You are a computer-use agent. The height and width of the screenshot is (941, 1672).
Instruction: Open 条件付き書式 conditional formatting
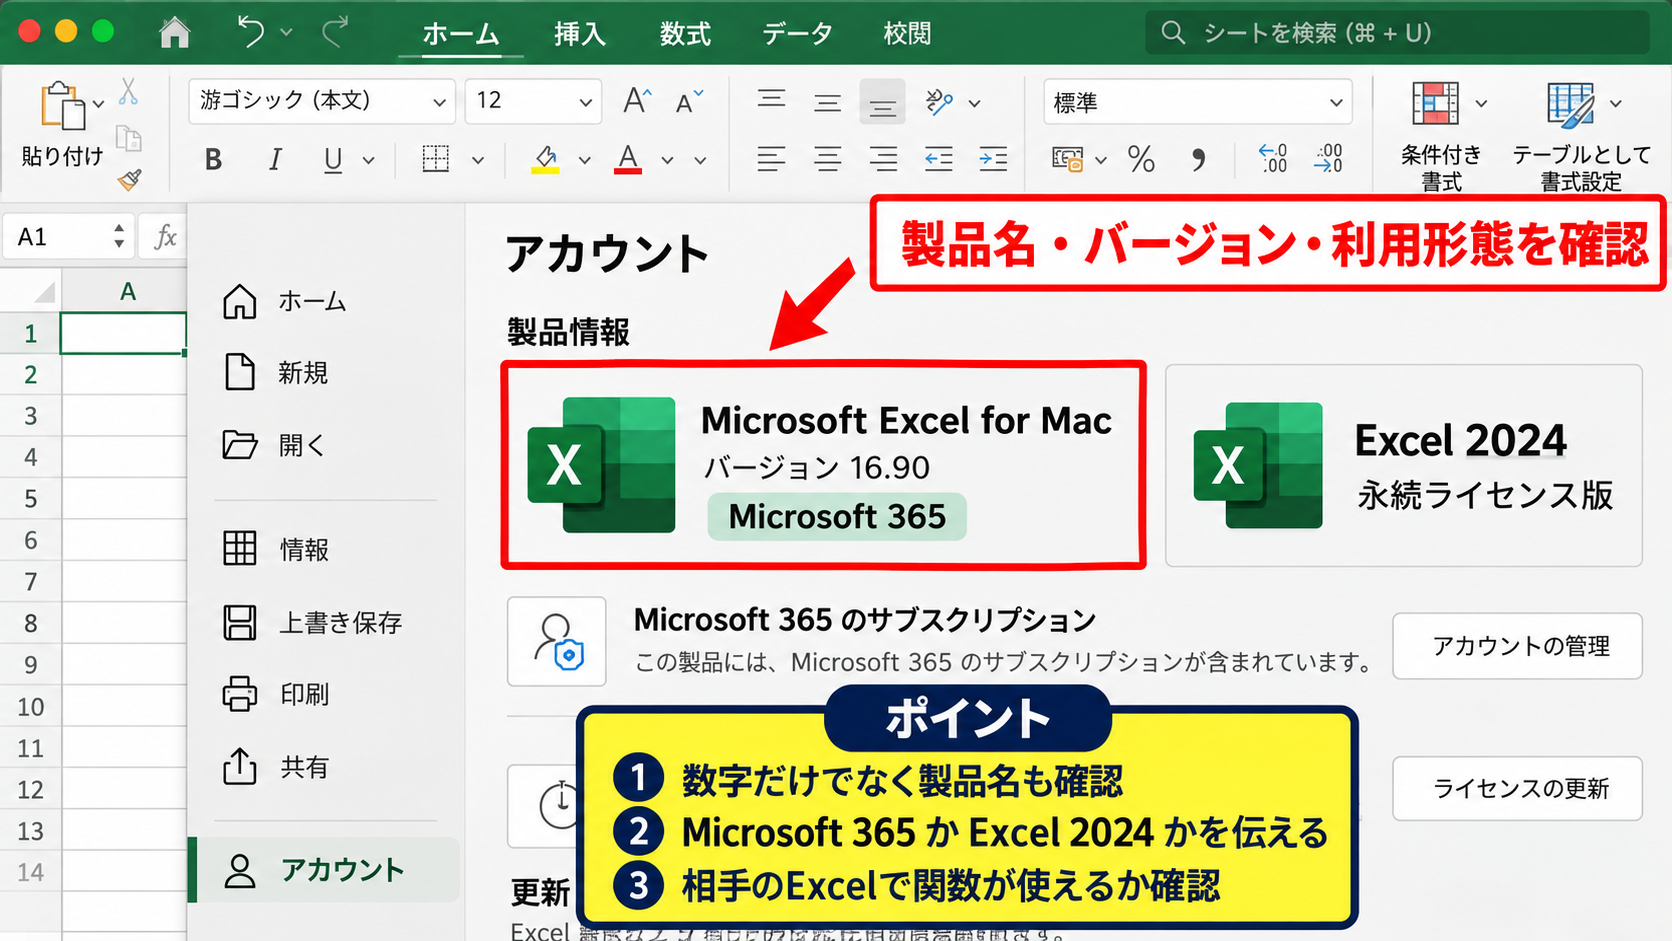(1441, 137)
